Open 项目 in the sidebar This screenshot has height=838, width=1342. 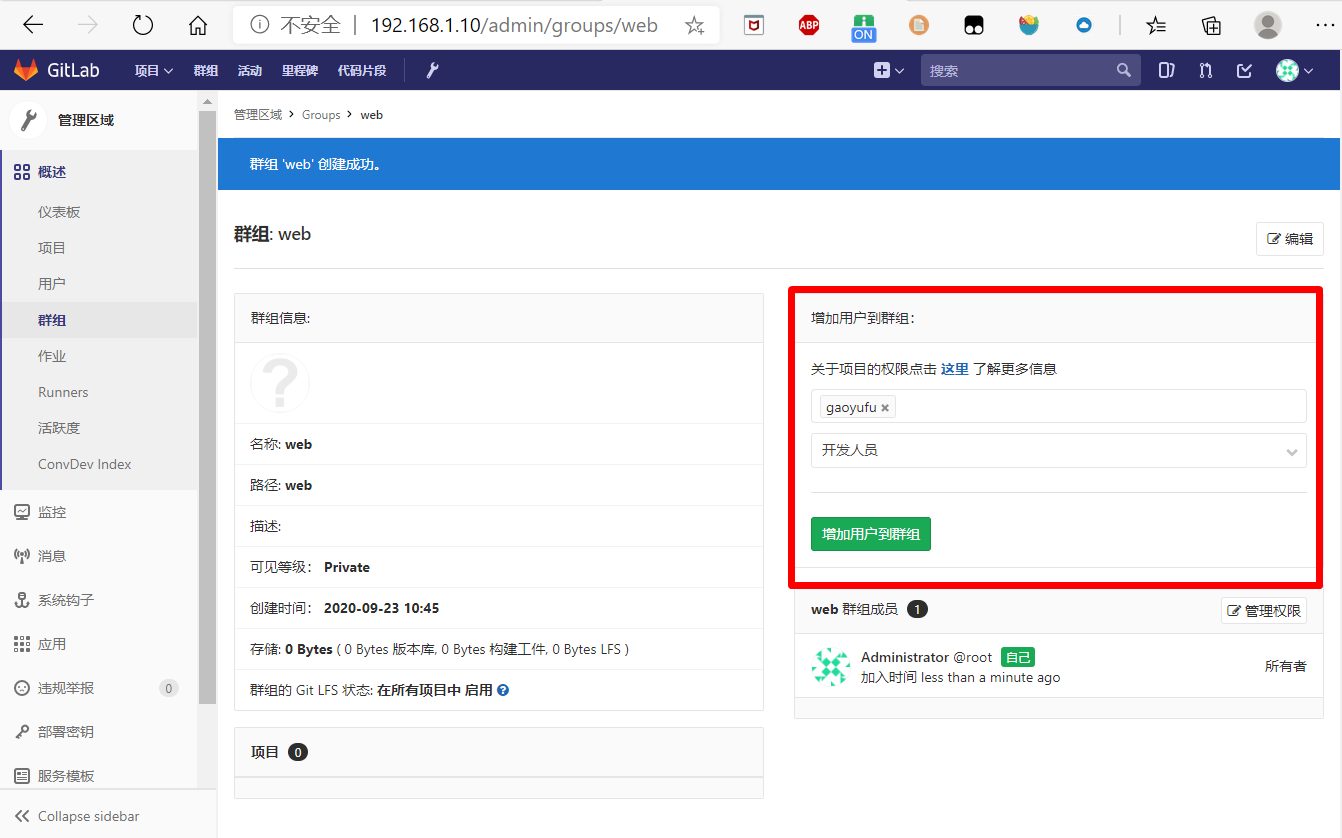pos(52,248)
